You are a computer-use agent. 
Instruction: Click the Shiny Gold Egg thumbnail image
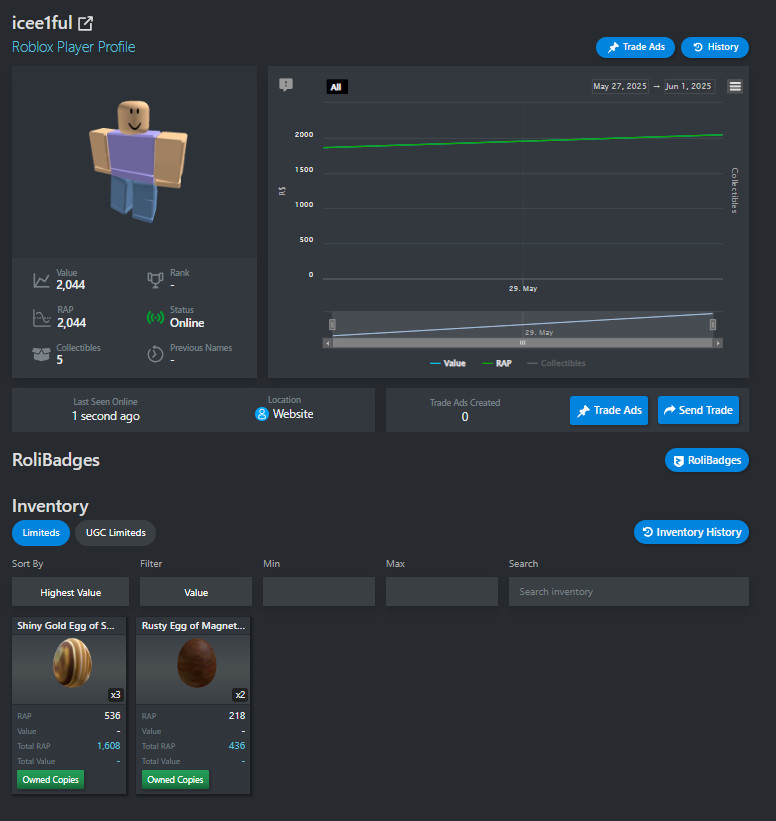tap(72, 663)
